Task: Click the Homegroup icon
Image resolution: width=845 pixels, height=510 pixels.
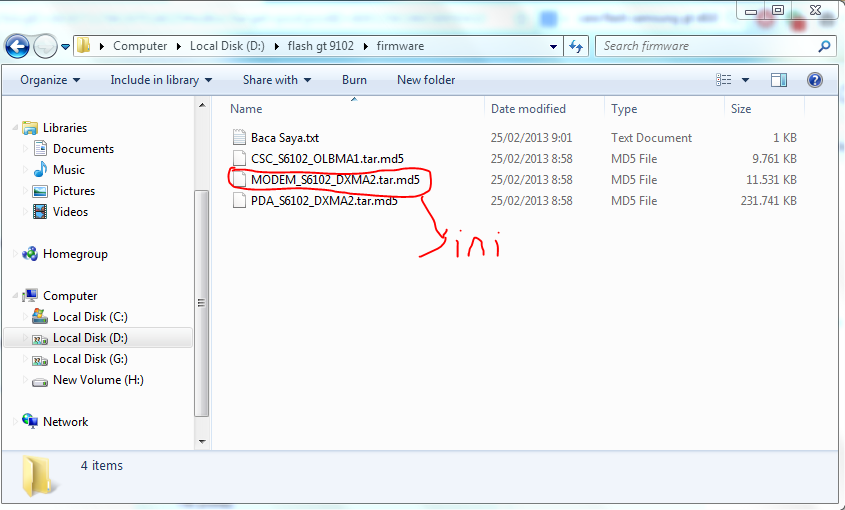Action: [30, 254]
